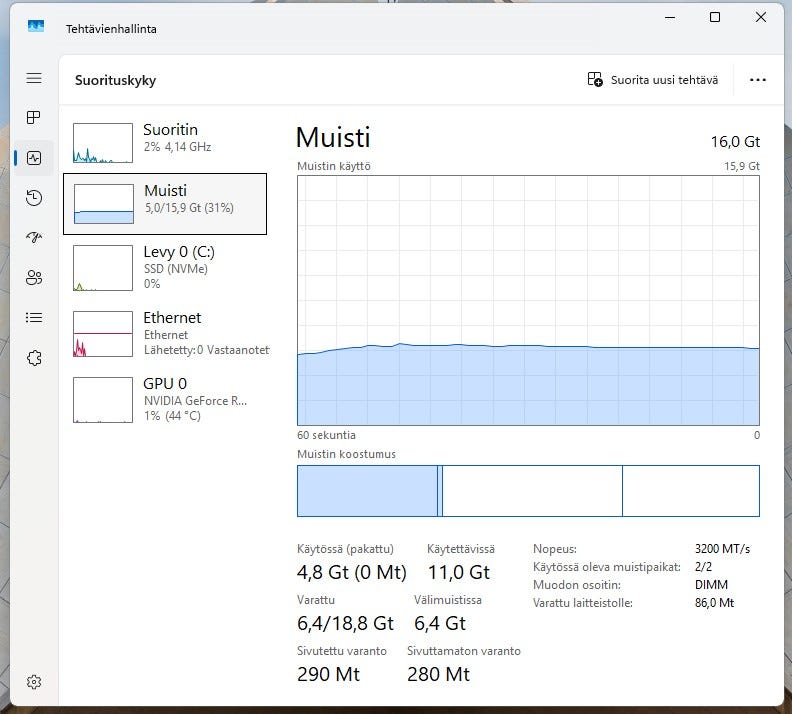Show the Details list page icon
Viewport: 792px width, 714px height.
click(x=34, y=318)
